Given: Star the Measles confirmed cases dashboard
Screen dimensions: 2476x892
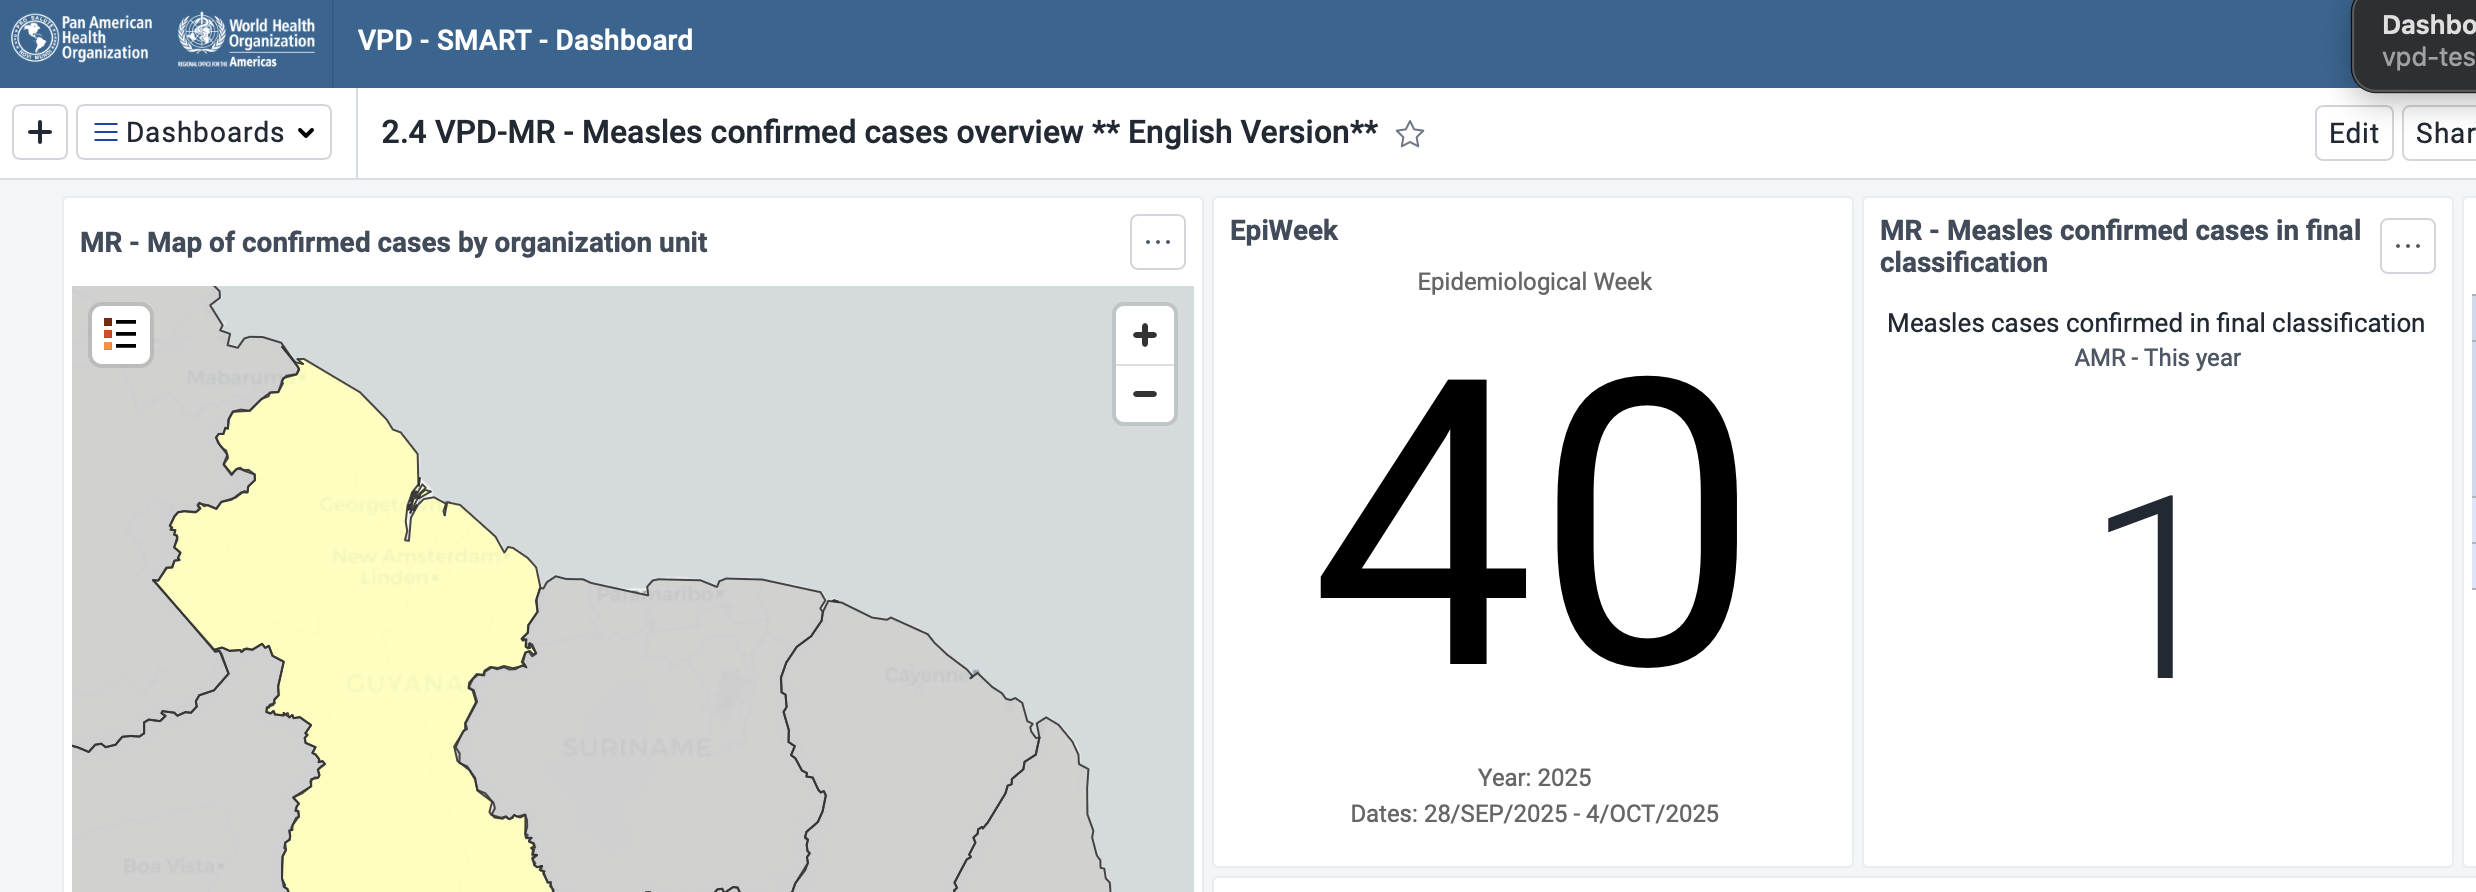Looking at the screenshot, I should point(1410,134).
